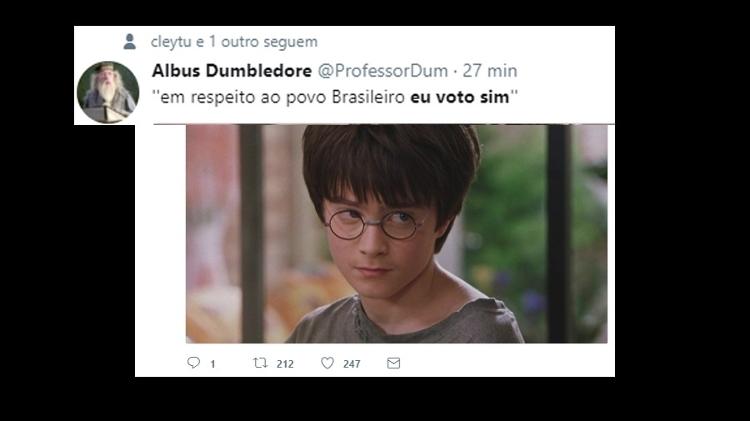Viewport: 750px width, 421px height.
Task: Select the bold 'eu voto sim' text
Action: pyautogui.click(x=460, y=97)
